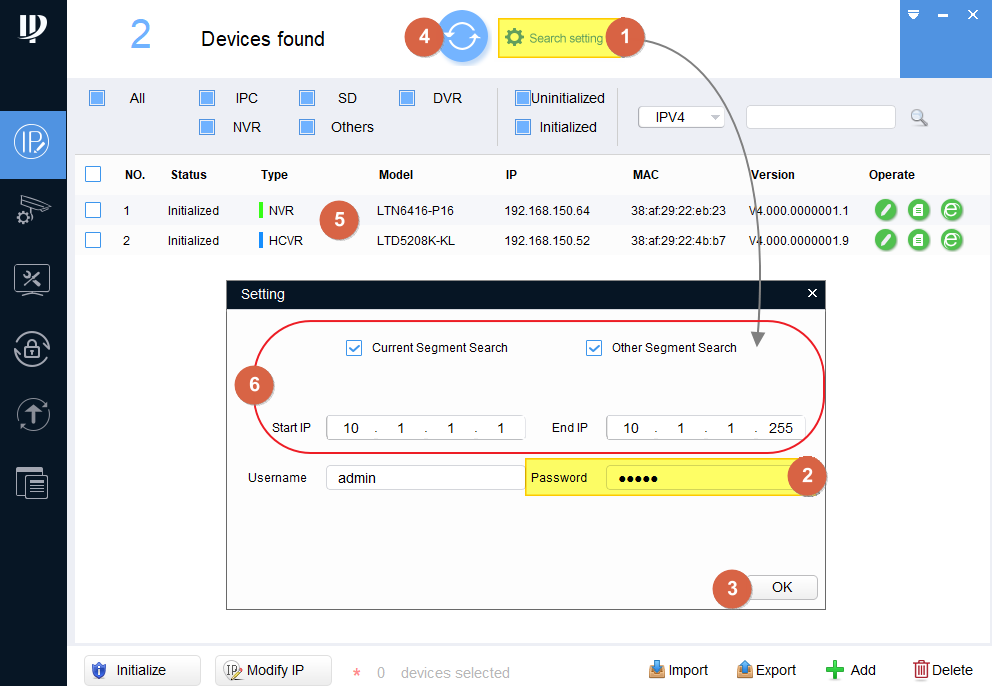Click the MAC 38:af:29:22:eb:23
This screenshot has height=686, width=992.
[678, 211]
